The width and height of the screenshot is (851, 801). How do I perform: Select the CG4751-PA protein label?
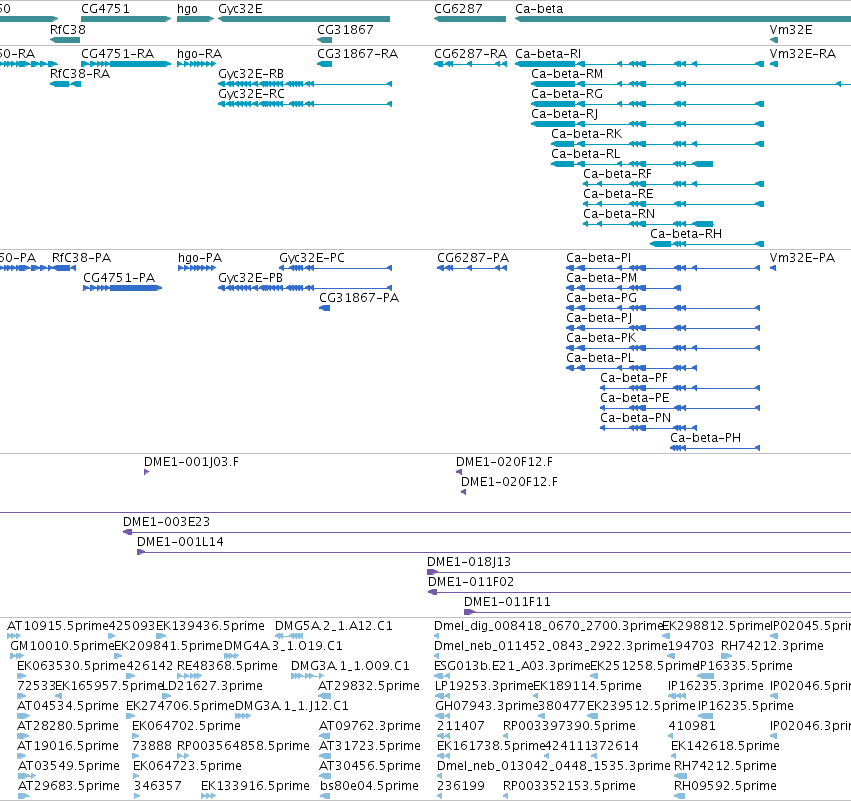point(119,278)
